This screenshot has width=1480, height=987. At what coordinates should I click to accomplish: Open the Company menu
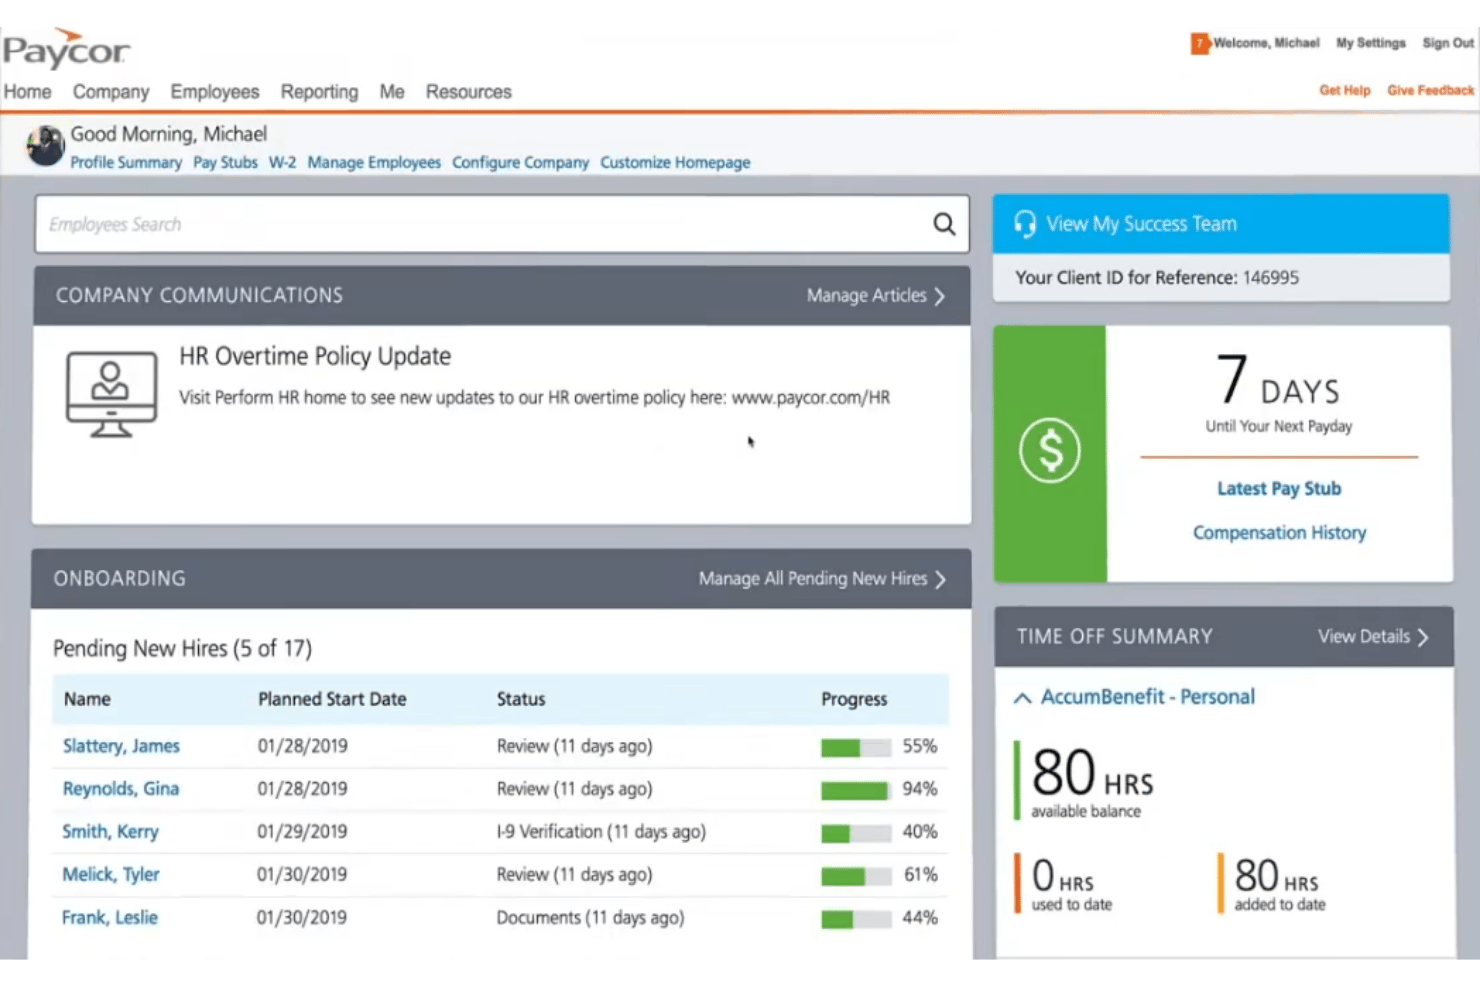coord(111,92)
